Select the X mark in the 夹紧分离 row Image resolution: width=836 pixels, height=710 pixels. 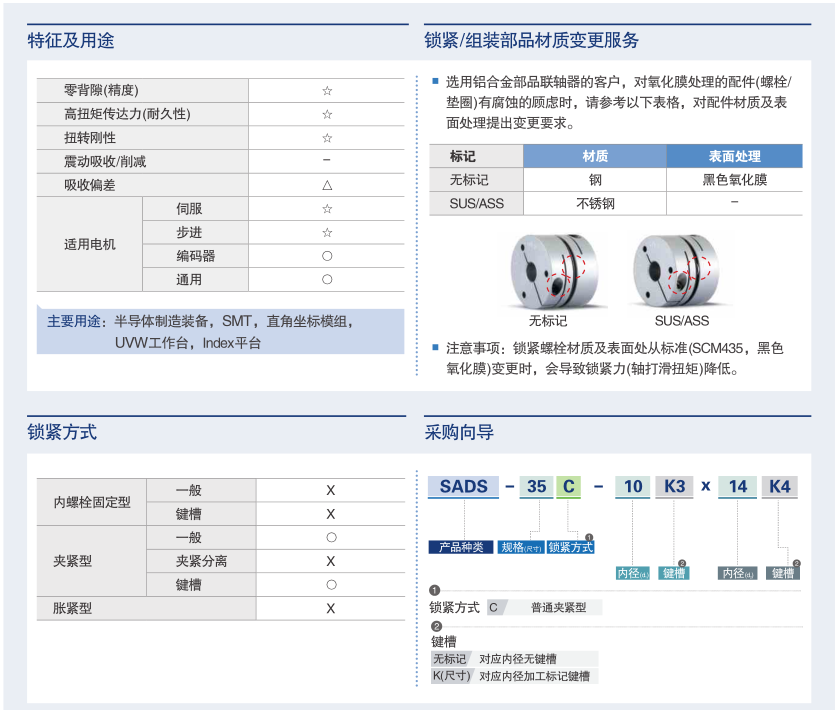tap(331, 561)
